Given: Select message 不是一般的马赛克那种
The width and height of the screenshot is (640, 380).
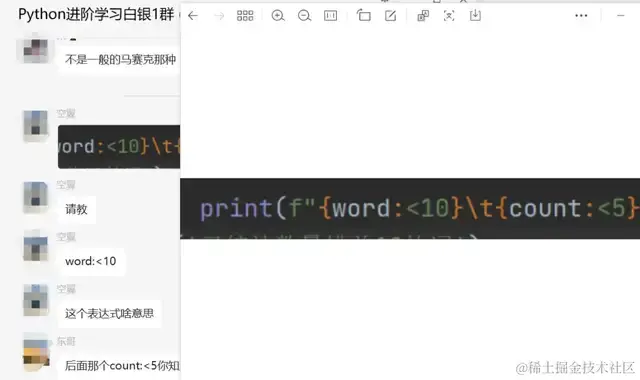Looking at the screenshot, I should (x=120, y=60).
